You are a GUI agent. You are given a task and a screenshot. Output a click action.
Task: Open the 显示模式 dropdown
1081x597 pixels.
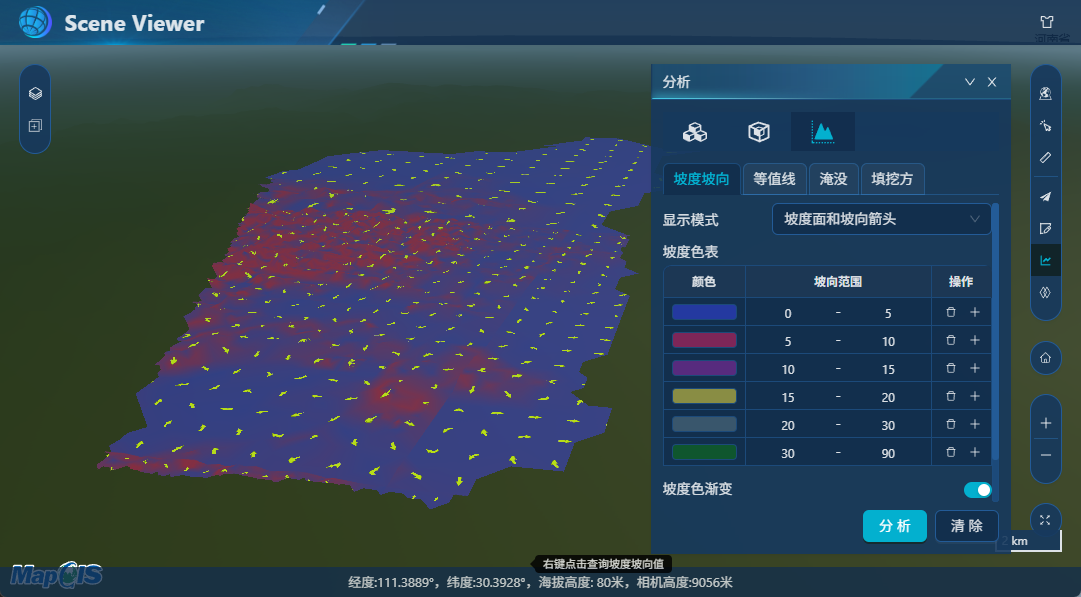point(881,219)
